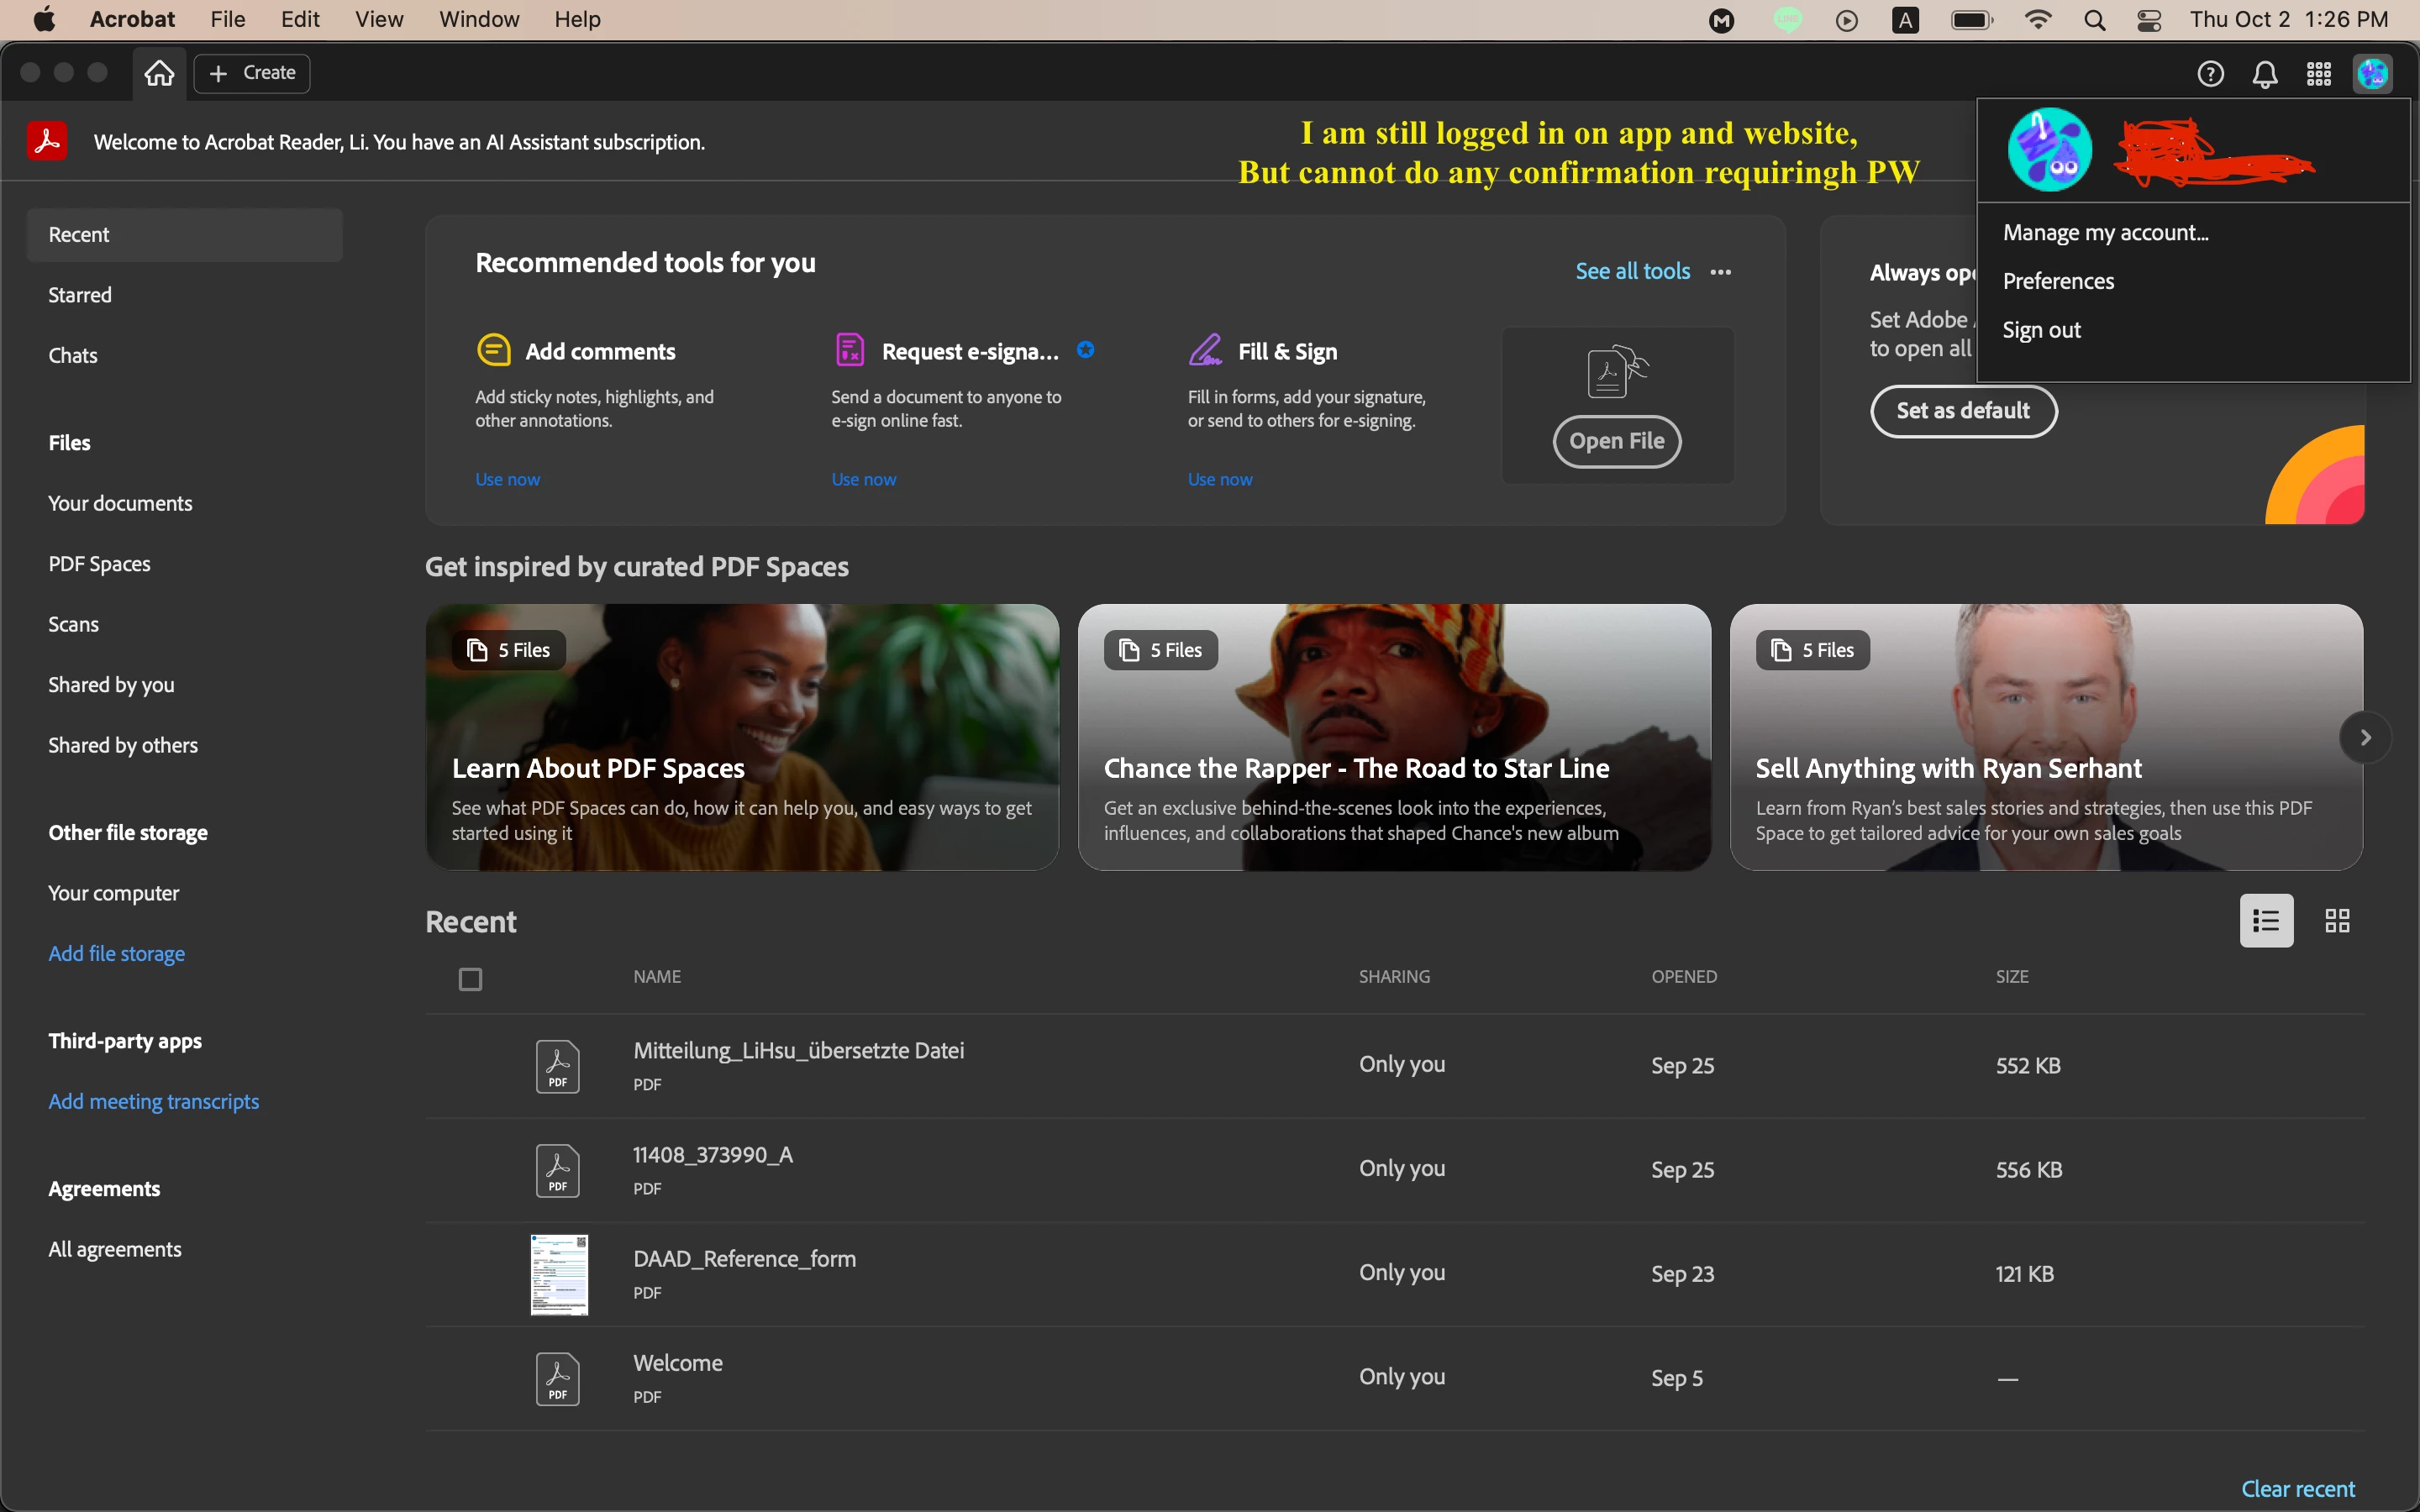Click the profile avatar icon
The height and width of the screenshot is (1512, 2420).
pos(2372,74)
